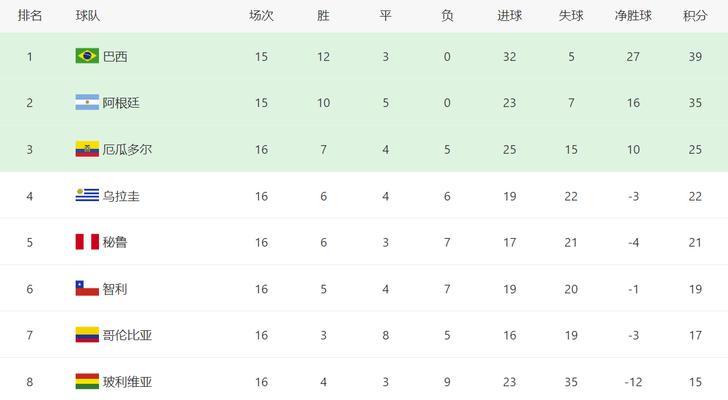Open the 乌拉圭 team page

click(x=121, y=196)
